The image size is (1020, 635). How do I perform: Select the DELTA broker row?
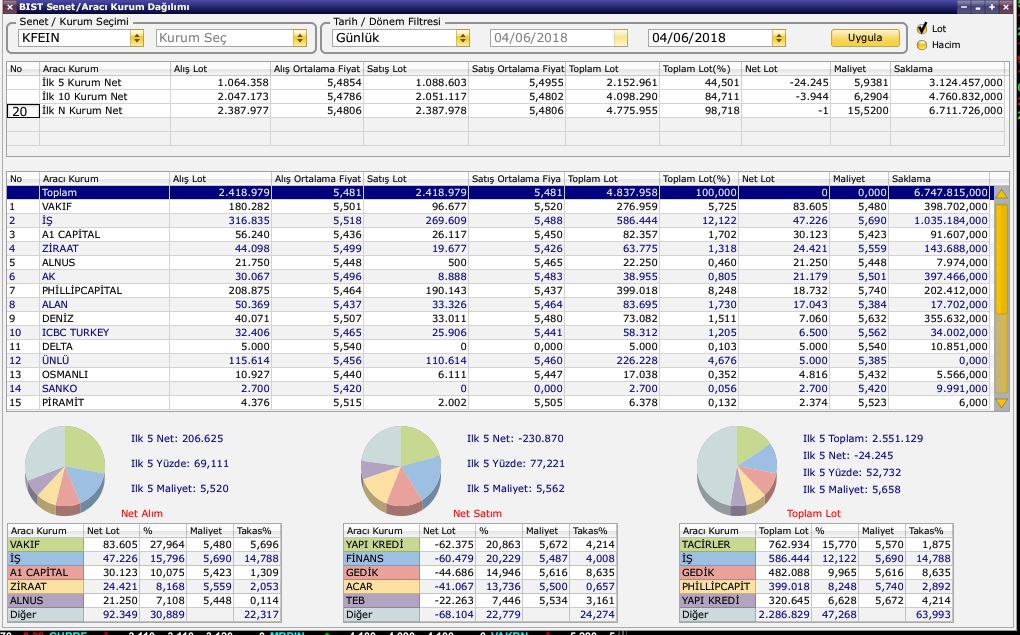pyautogui.click(x=498, y=346)
